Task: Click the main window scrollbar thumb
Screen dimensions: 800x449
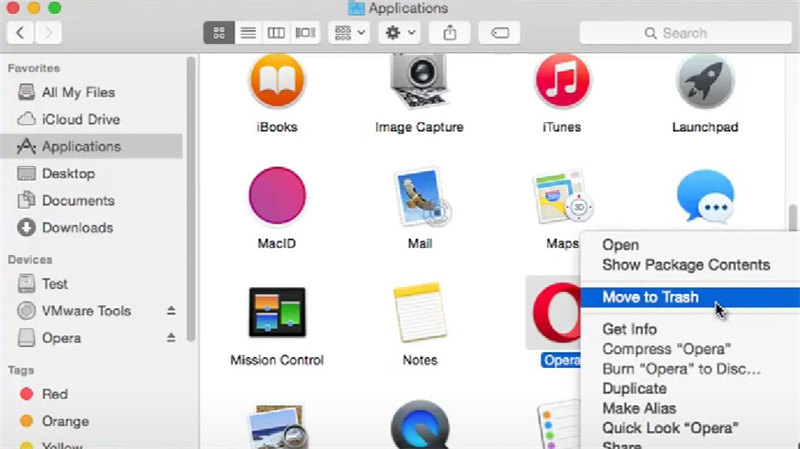Action: click(792, 217)
